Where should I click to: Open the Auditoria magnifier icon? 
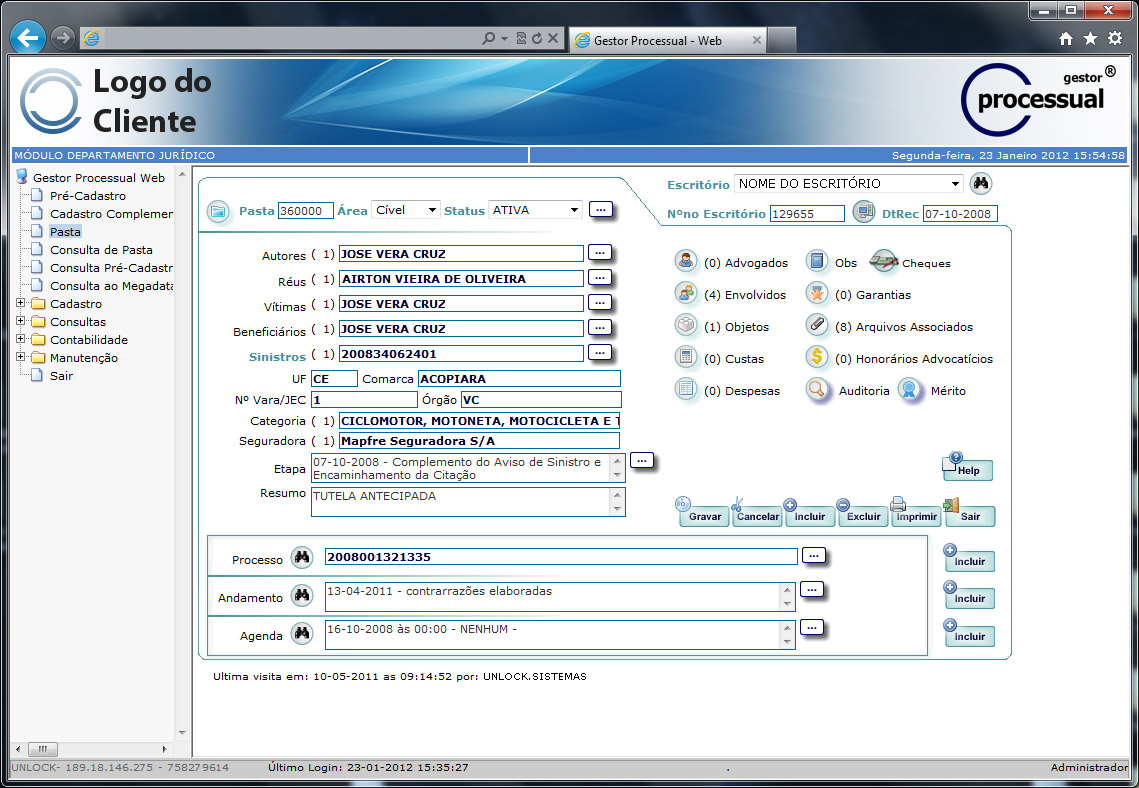point(817,390)
